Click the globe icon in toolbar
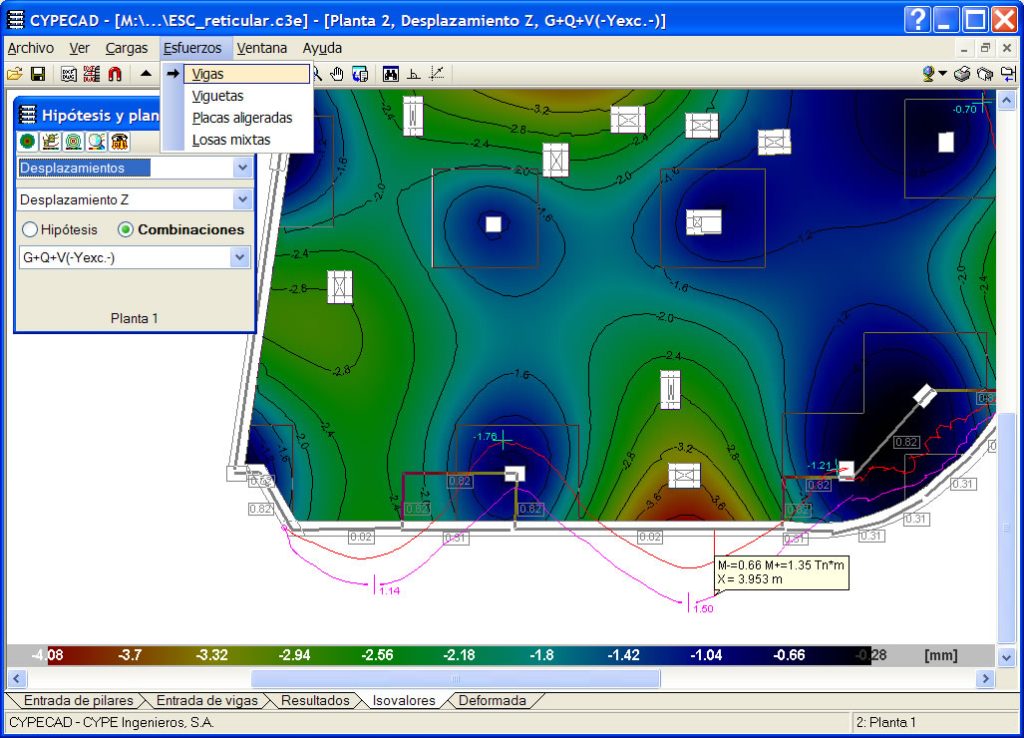The height and width of the screenshot is (738, 1024). [x=930, y=73]
